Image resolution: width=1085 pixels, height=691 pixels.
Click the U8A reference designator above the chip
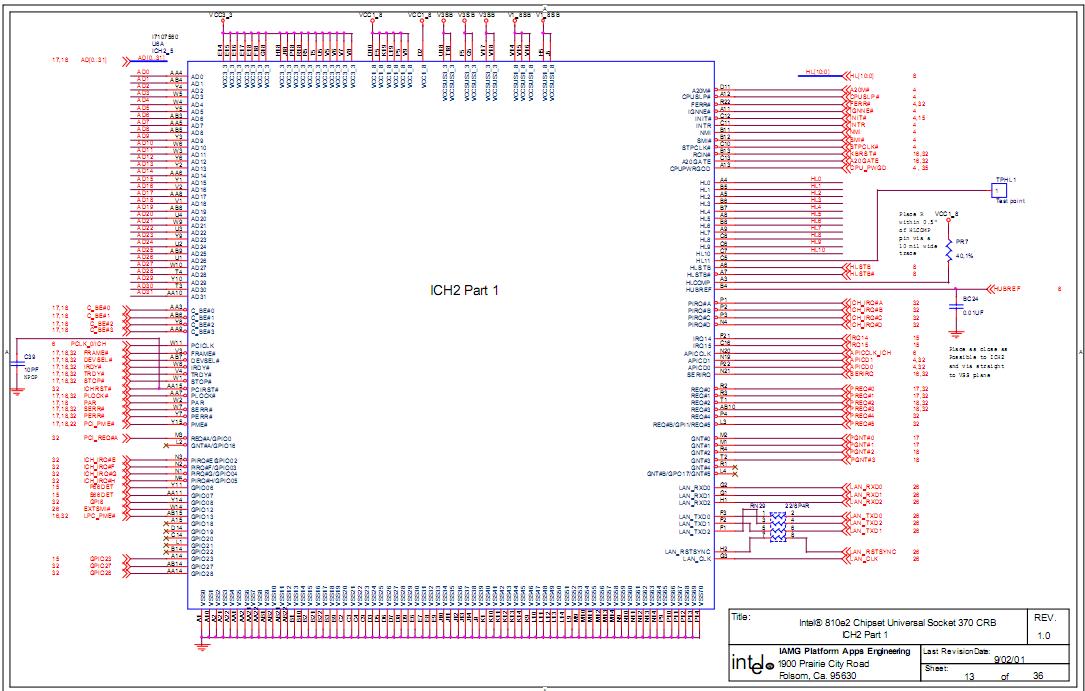click(158, 43)
